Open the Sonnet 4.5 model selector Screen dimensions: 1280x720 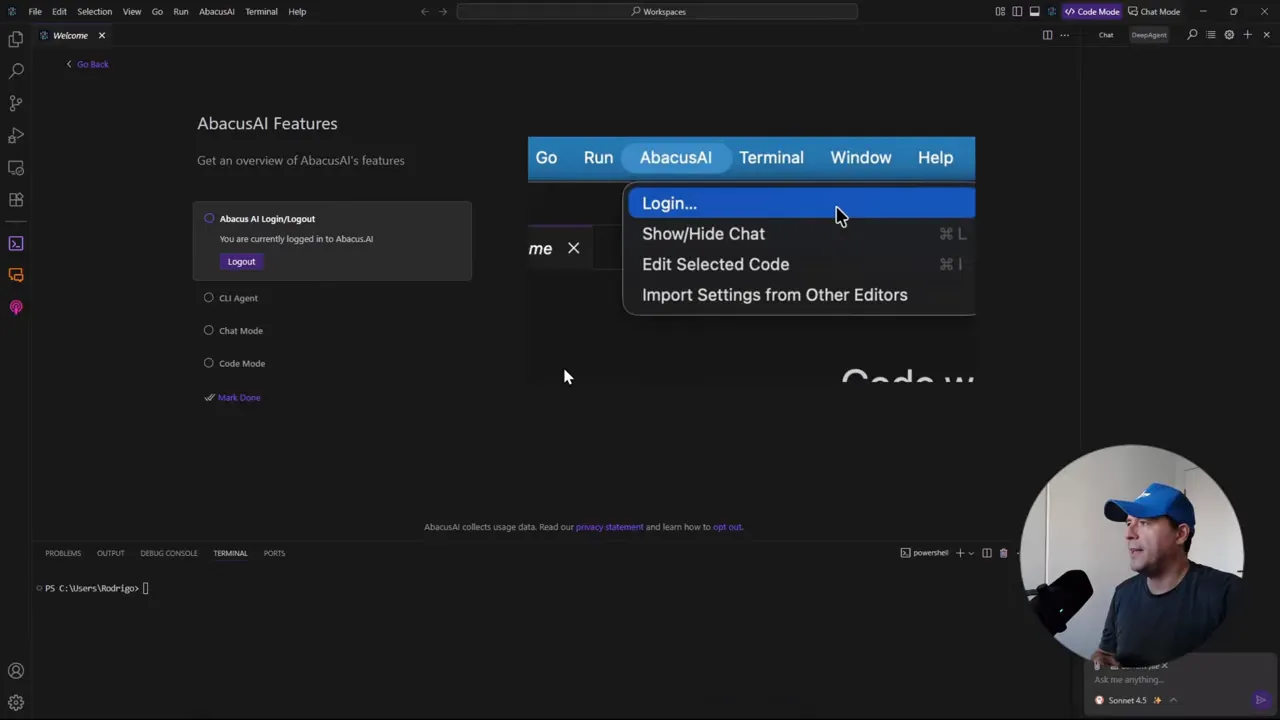(x=1127, y=700)
